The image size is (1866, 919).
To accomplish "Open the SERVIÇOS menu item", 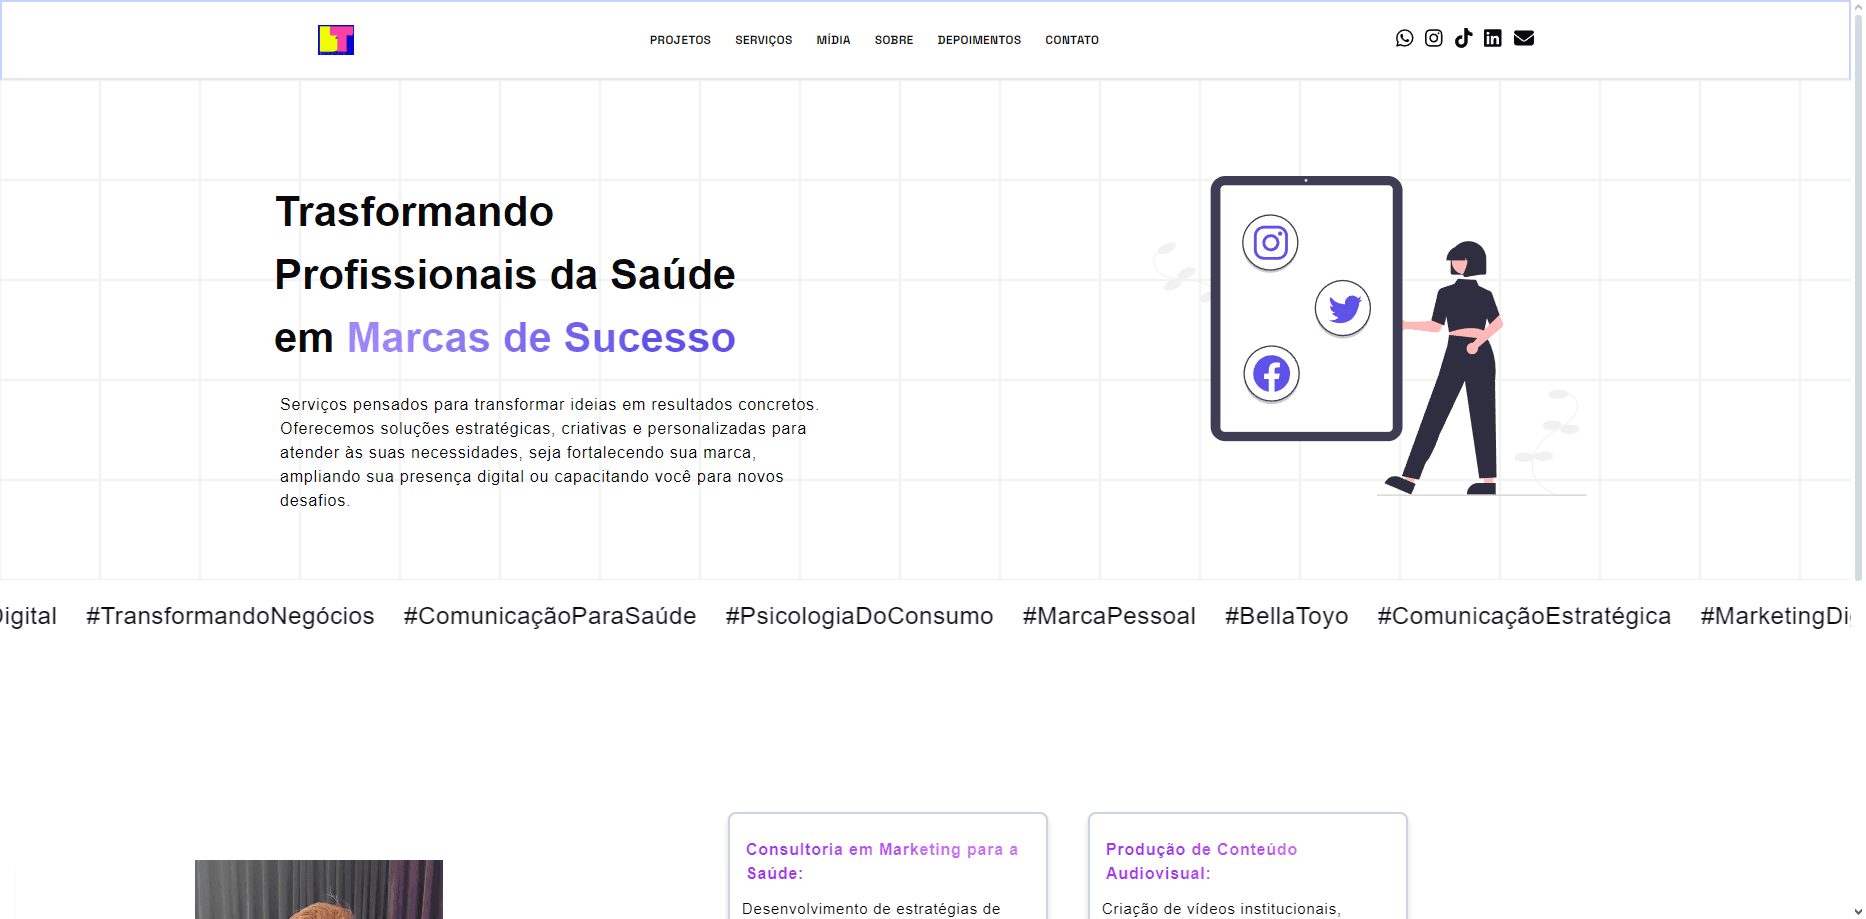I will coord(764,40).
